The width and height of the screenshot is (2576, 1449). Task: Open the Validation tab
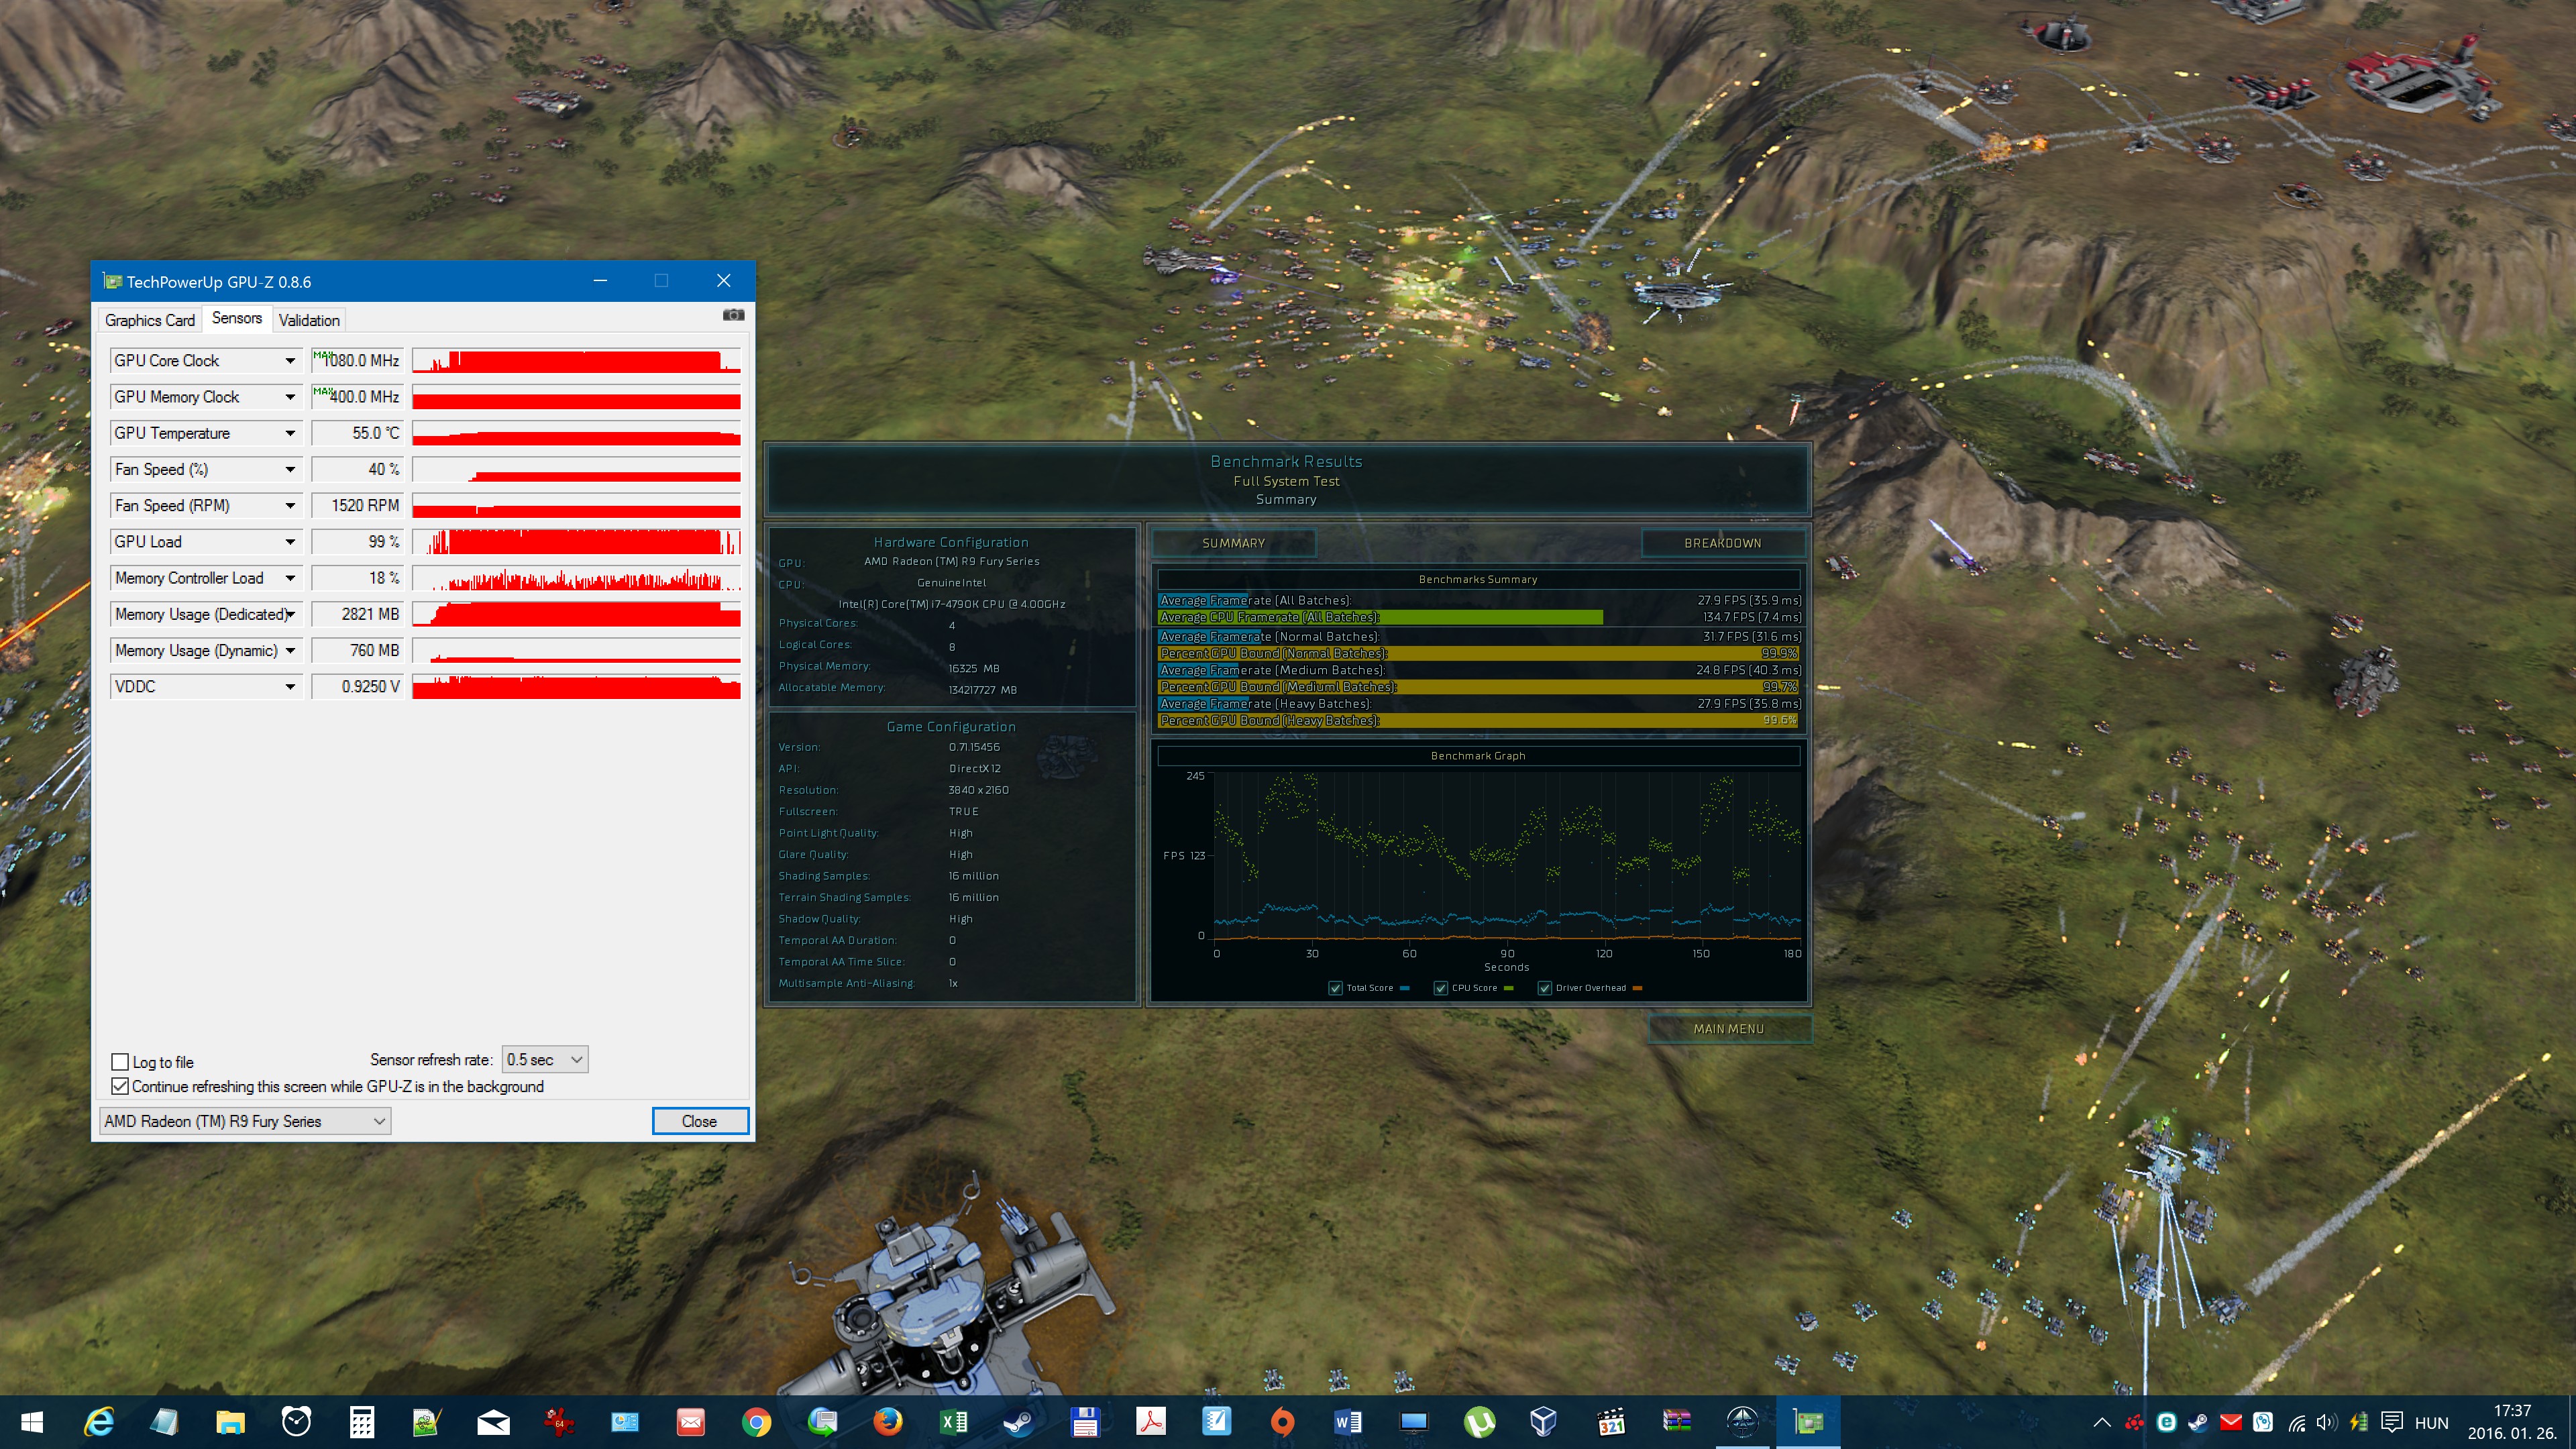pyautogui.click(x=309, y=320)
